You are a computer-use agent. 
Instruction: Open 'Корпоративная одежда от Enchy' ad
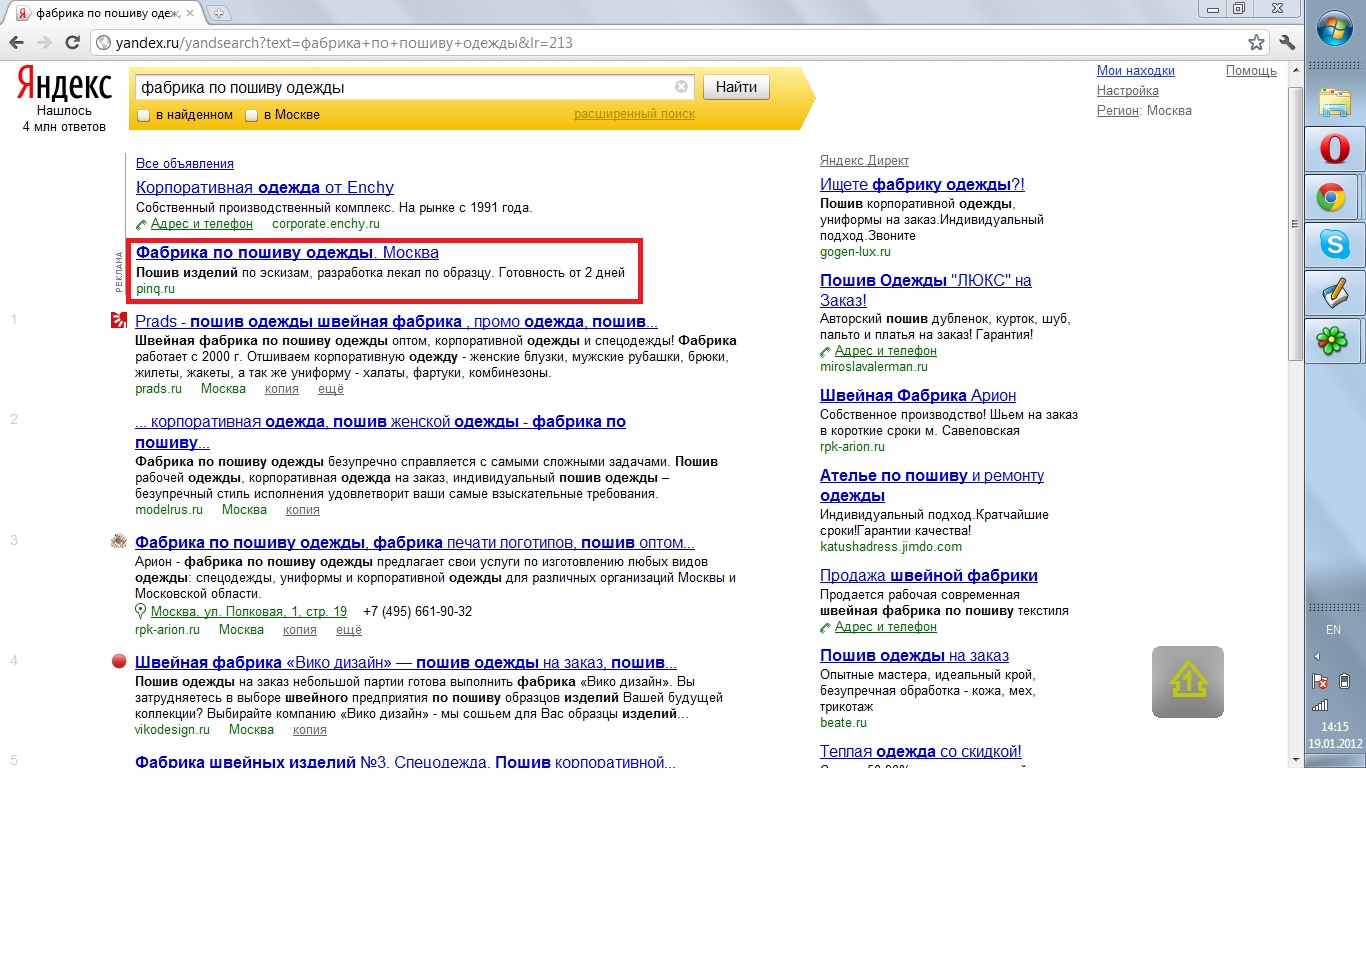tap(265, 187)
